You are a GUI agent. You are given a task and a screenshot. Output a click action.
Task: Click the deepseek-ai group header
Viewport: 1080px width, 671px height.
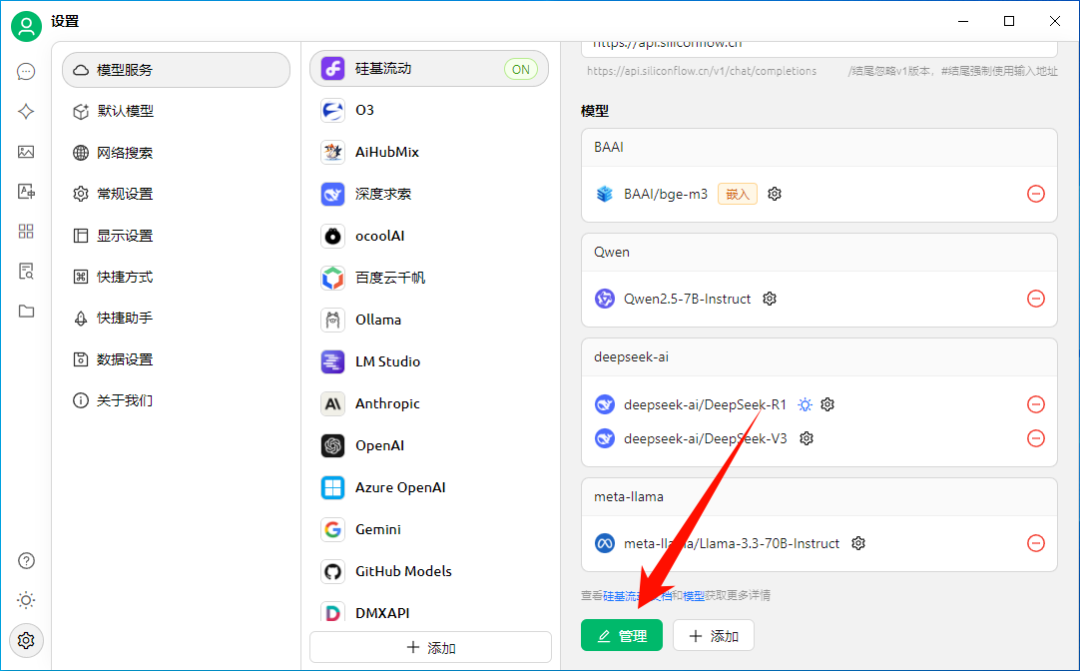[819, 357]
